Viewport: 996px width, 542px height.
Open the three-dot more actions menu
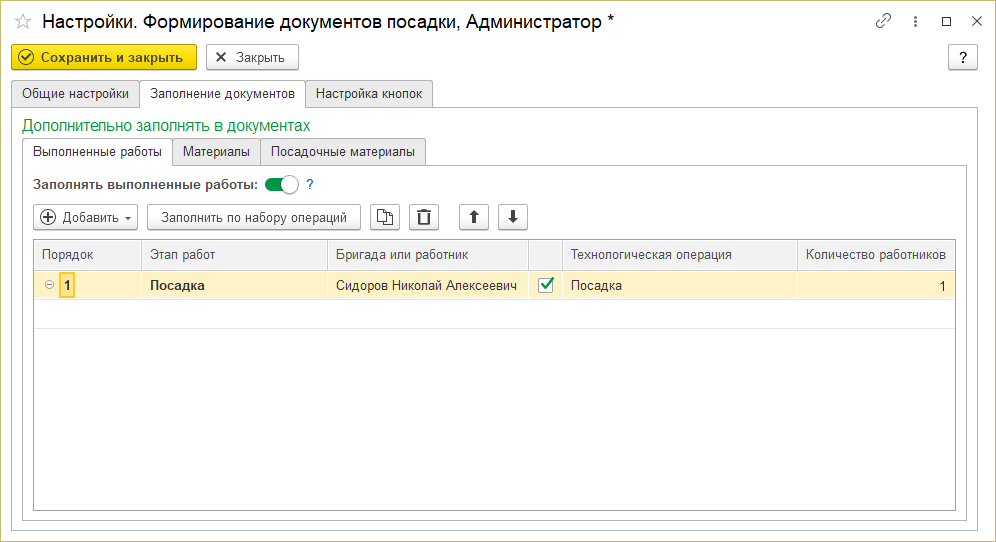coord(915,21)
